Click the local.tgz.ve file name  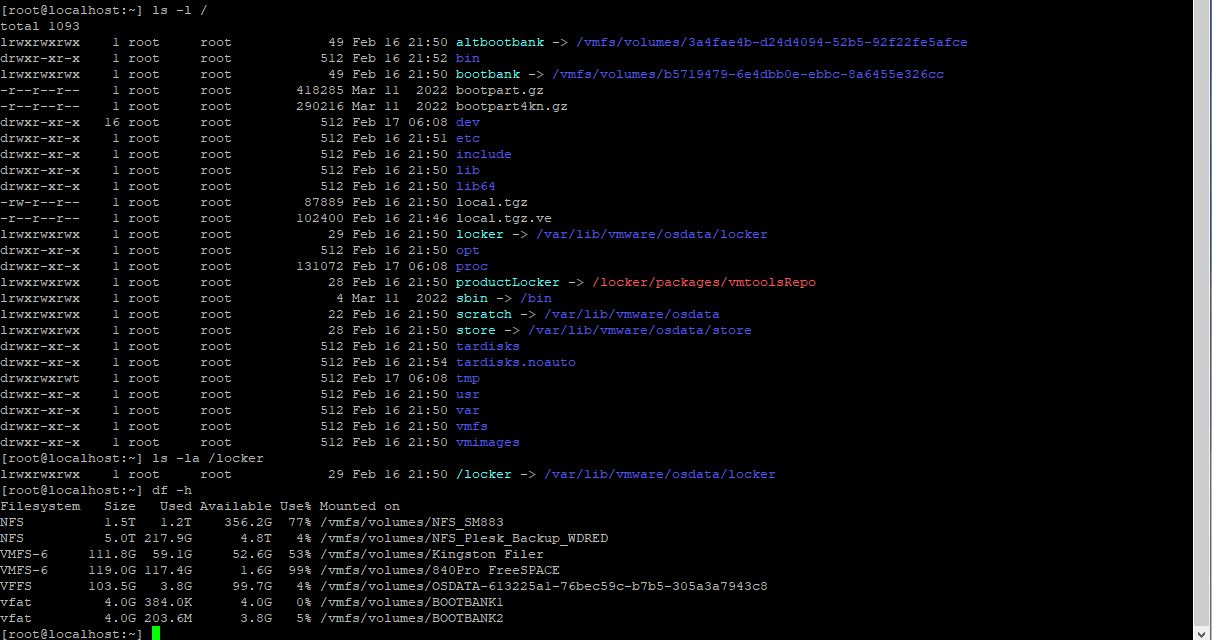[503, 218]
